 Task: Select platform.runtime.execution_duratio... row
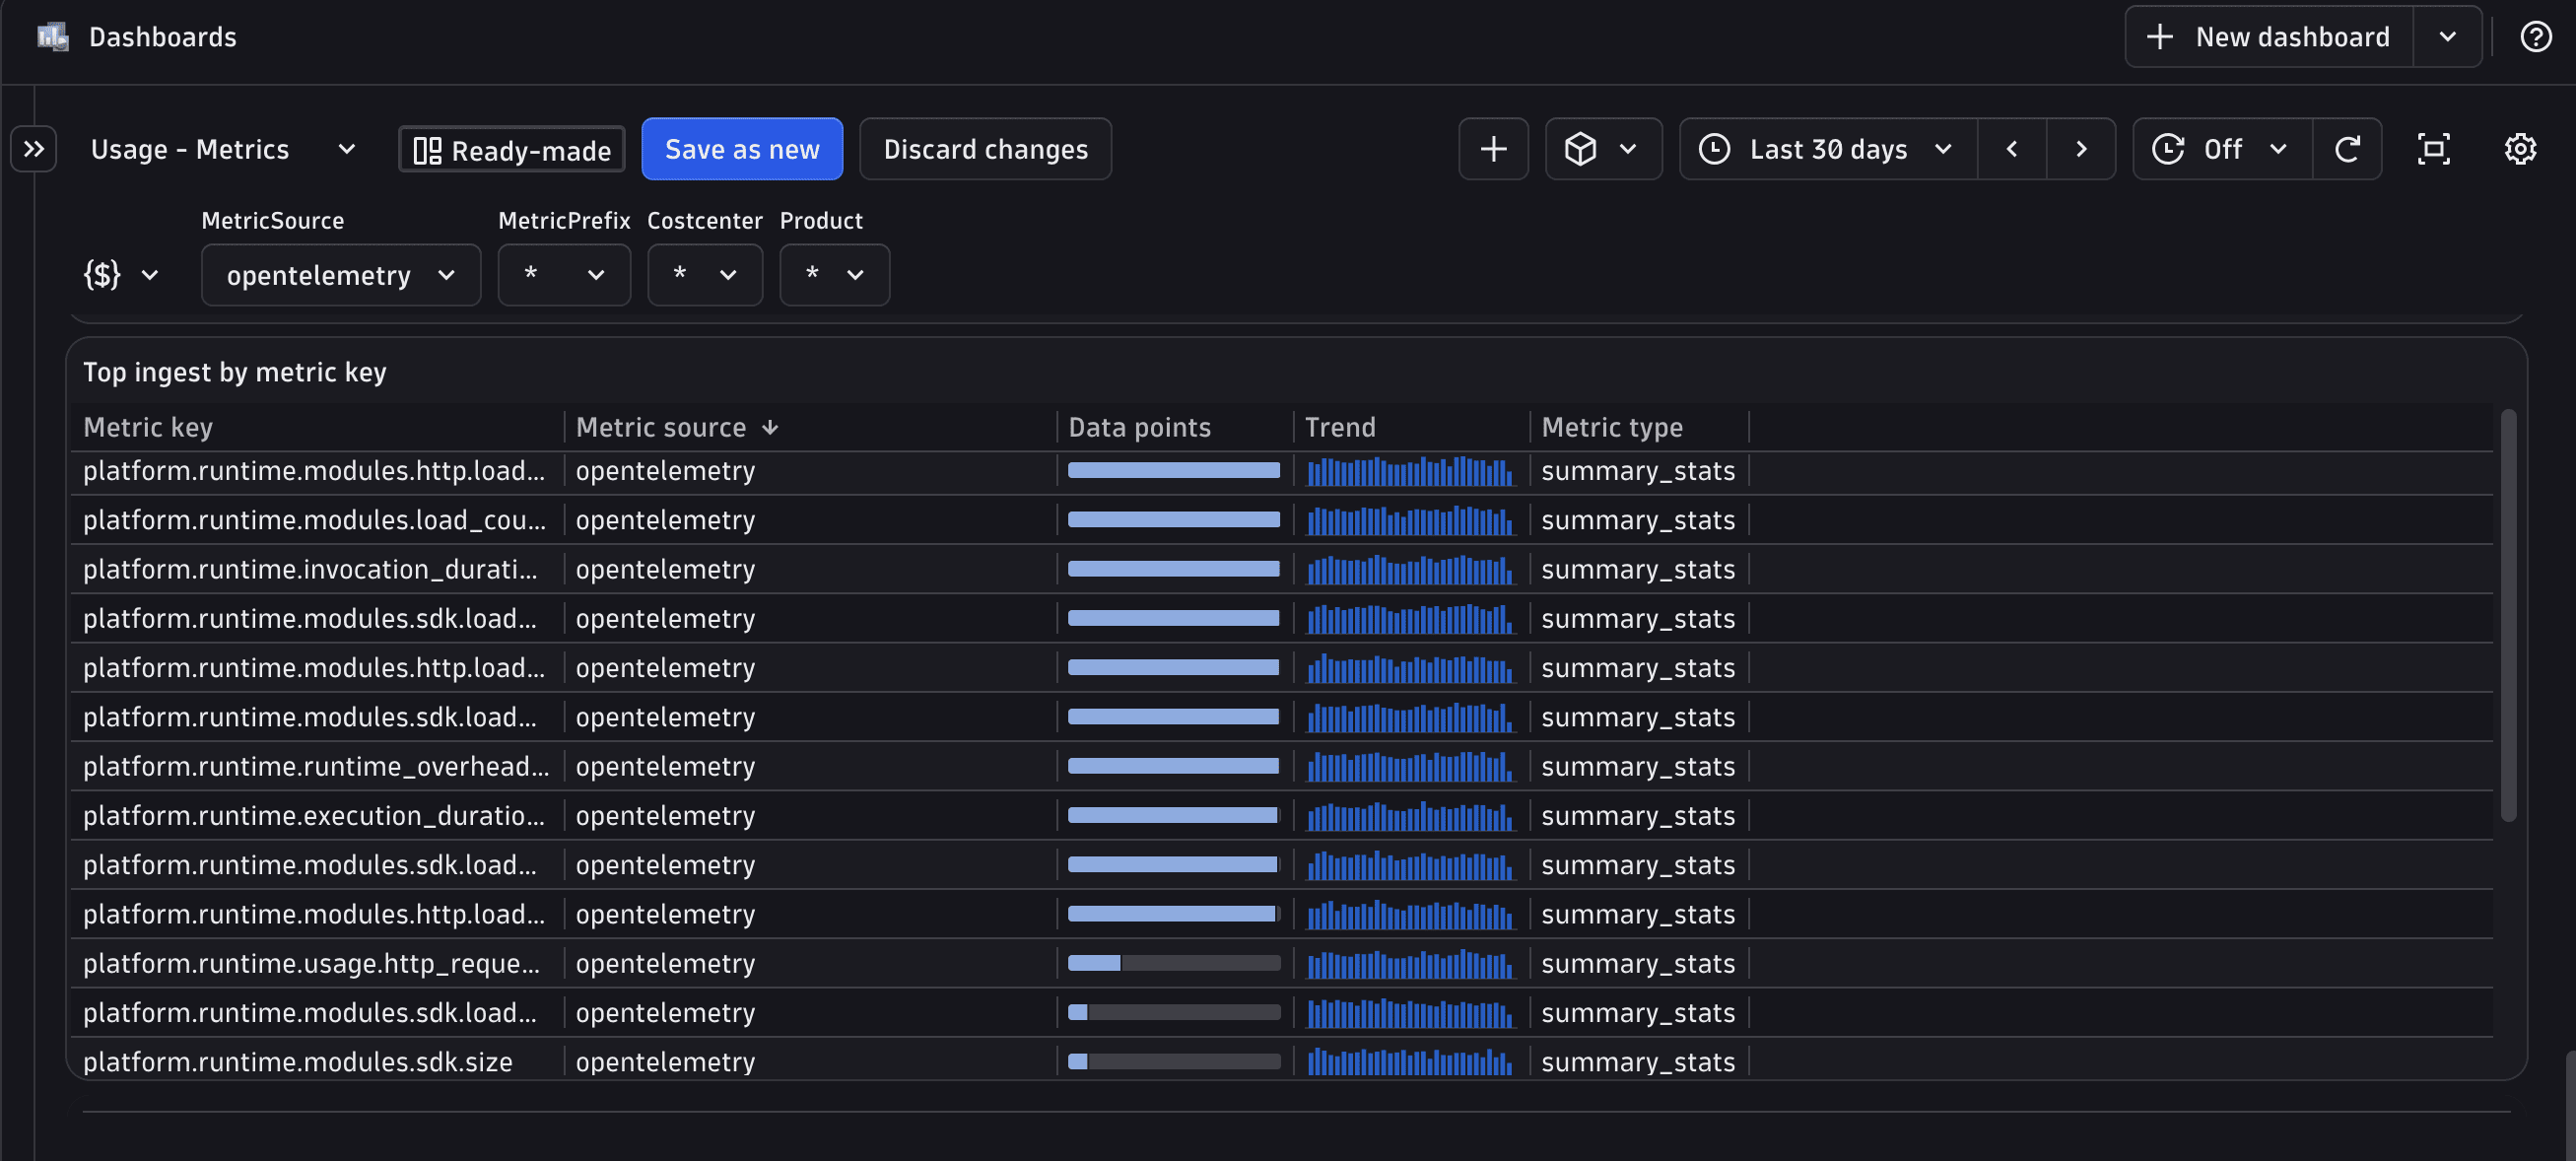[1281, 815]
